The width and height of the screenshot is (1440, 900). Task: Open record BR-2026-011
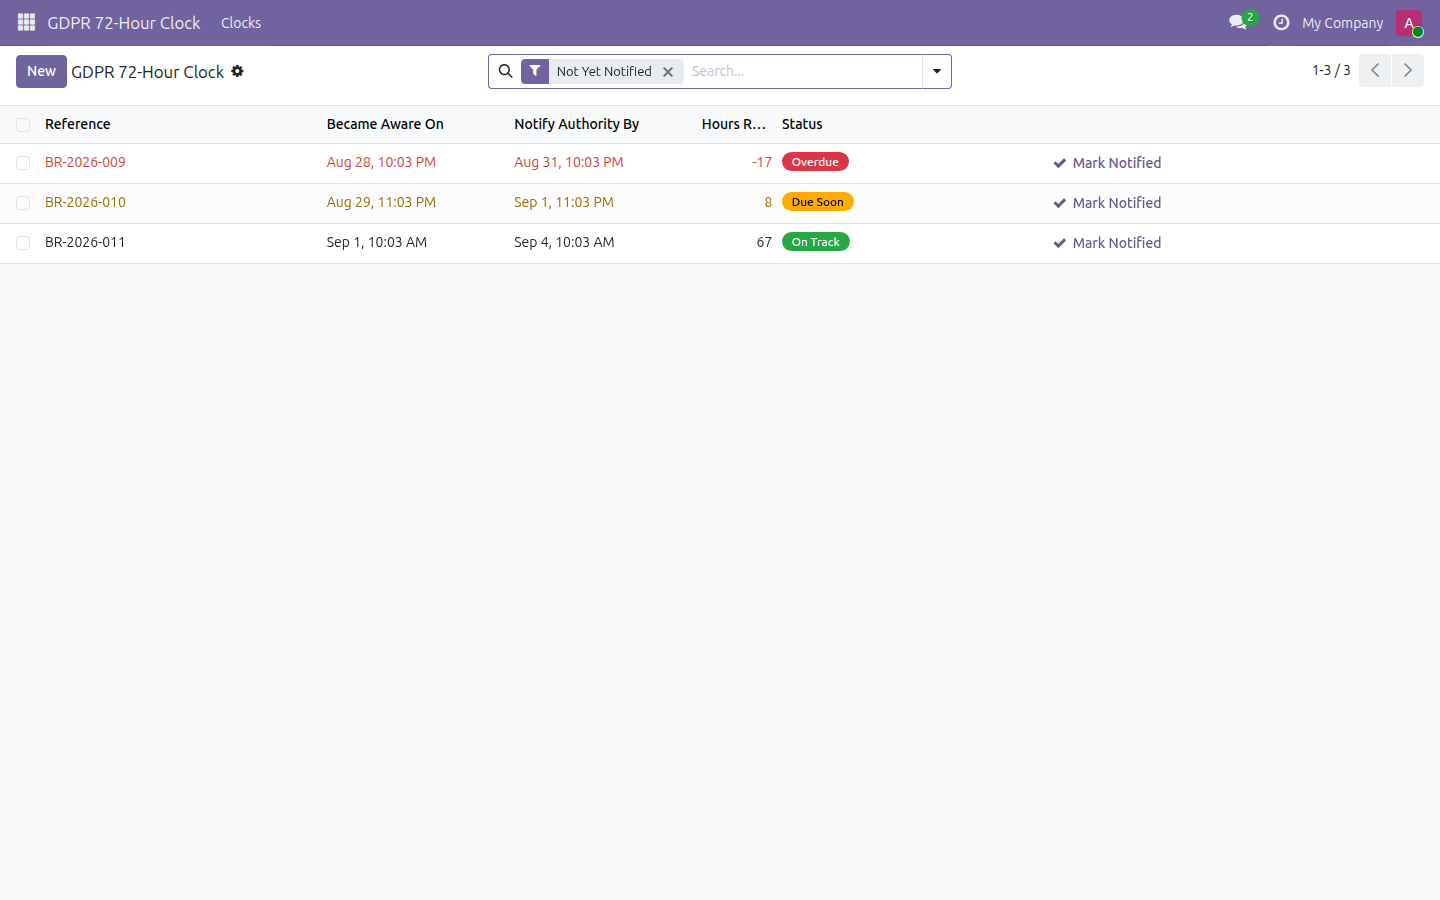tap(85, 242)
